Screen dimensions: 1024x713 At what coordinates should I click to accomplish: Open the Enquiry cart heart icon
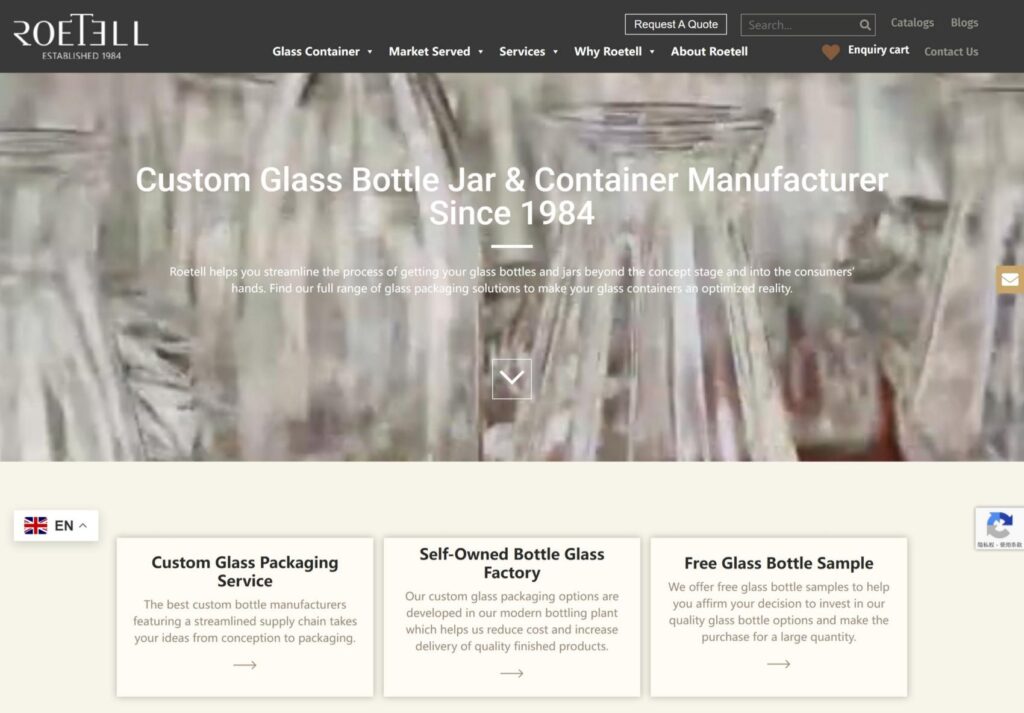click(x=831, y=52)
